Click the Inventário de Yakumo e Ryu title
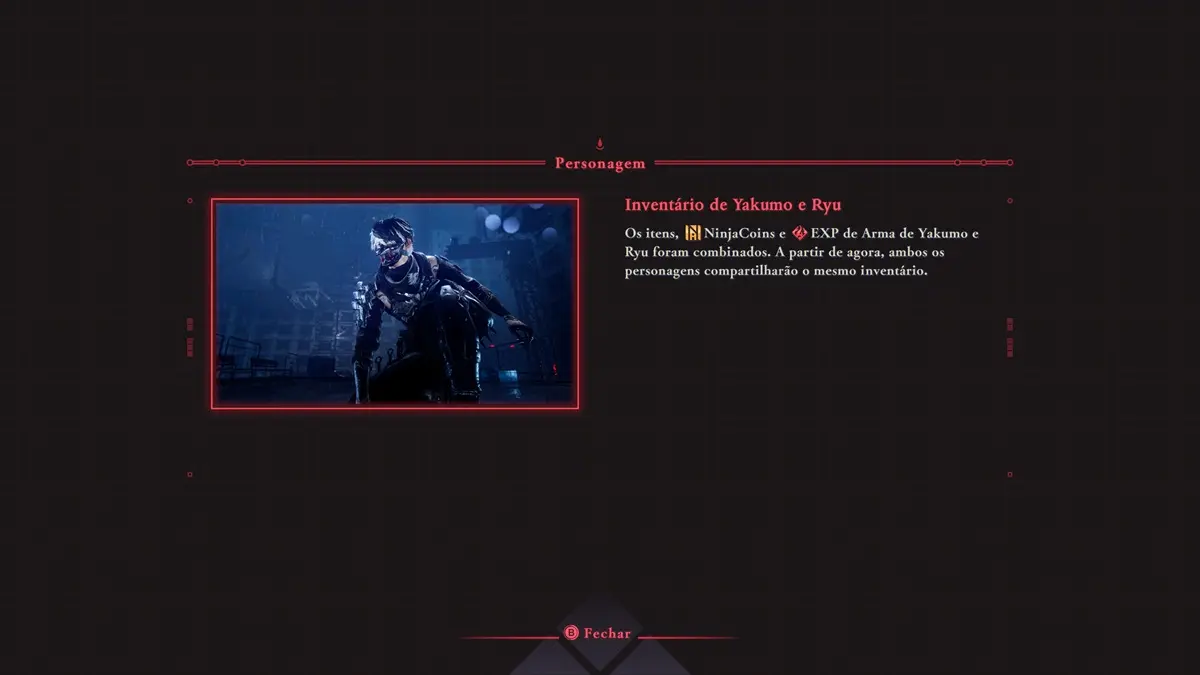 [733, 205]
